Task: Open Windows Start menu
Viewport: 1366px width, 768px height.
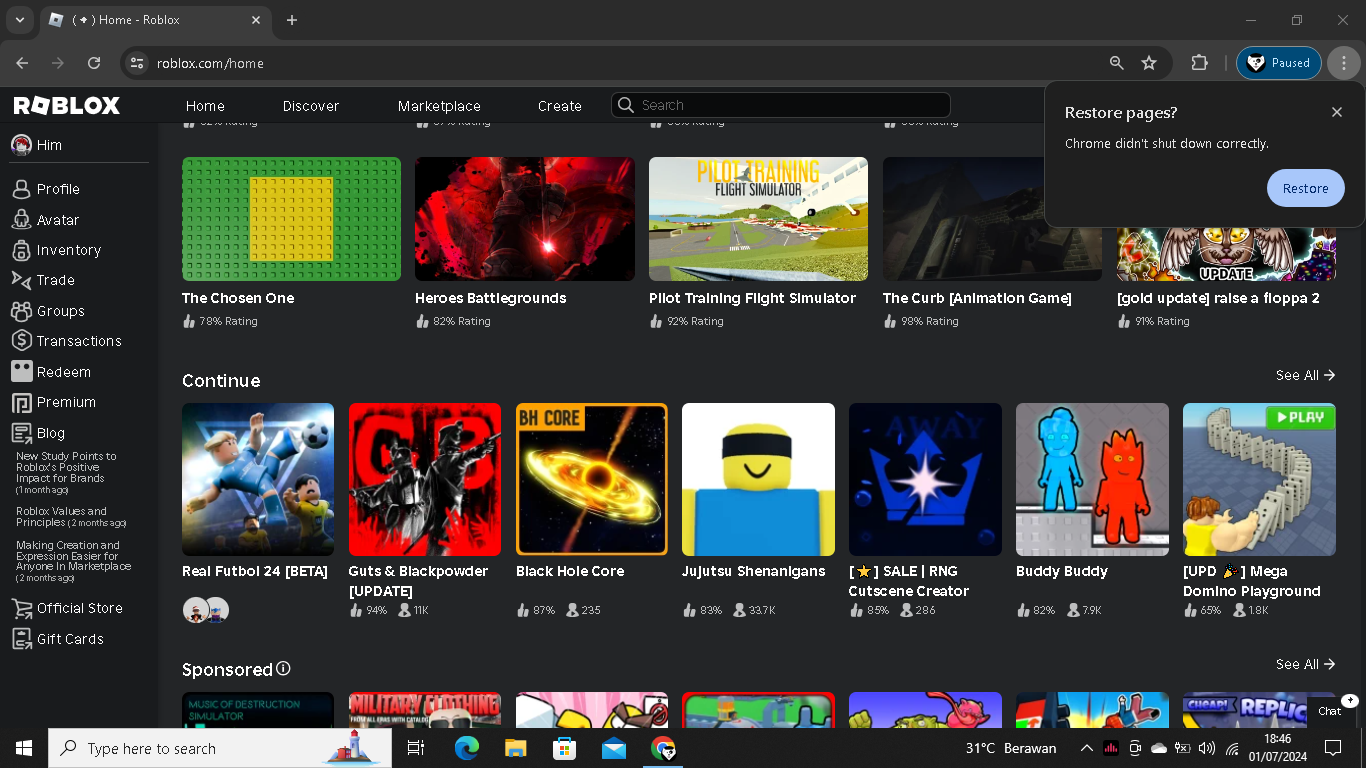Action: tap(24, 748)
